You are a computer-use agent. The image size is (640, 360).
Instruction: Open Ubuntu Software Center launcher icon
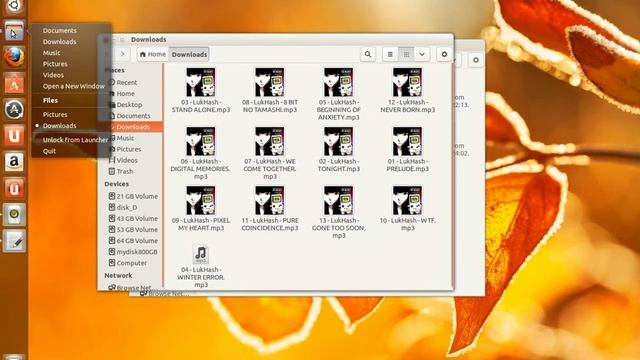click(14, 83)
